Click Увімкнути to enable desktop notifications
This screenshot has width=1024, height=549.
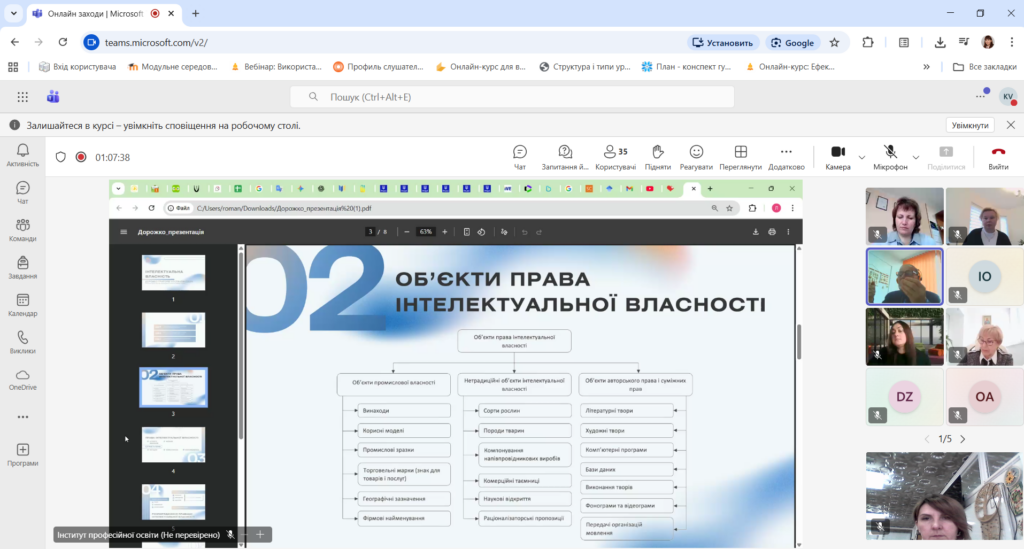click(970, 125)
